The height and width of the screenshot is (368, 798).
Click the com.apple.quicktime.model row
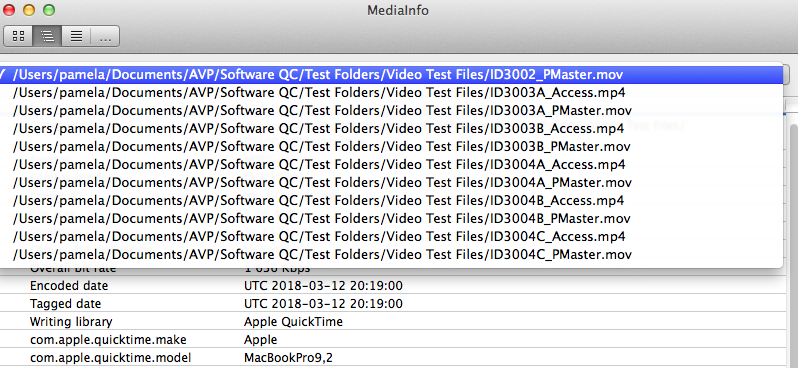[x=393, y=358]
